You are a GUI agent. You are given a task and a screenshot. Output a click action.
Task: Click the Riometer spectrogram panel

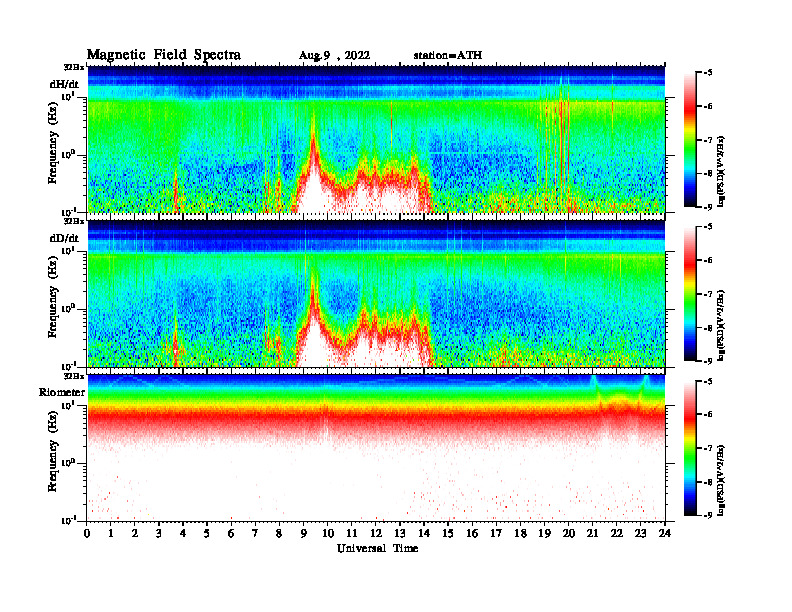(x=376, y=448)
